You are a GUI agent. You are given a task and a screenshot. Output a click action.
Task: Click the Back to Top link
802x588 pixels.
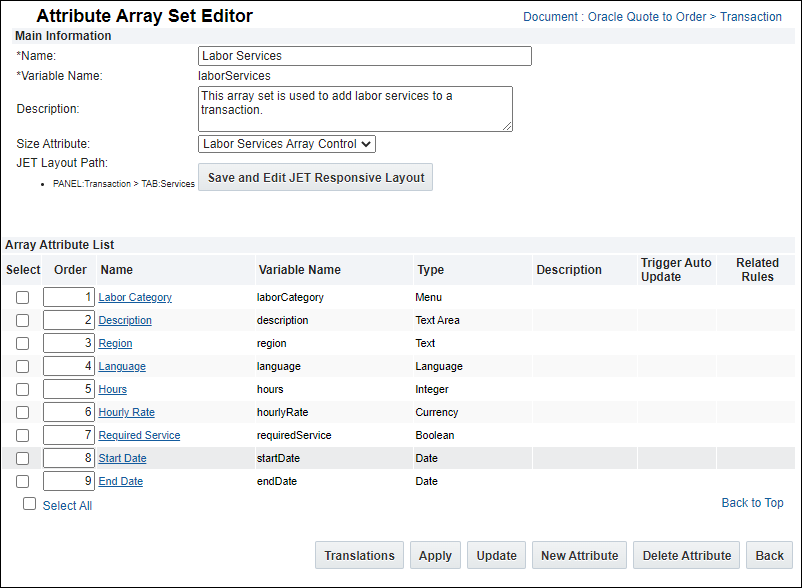point(752,503)
